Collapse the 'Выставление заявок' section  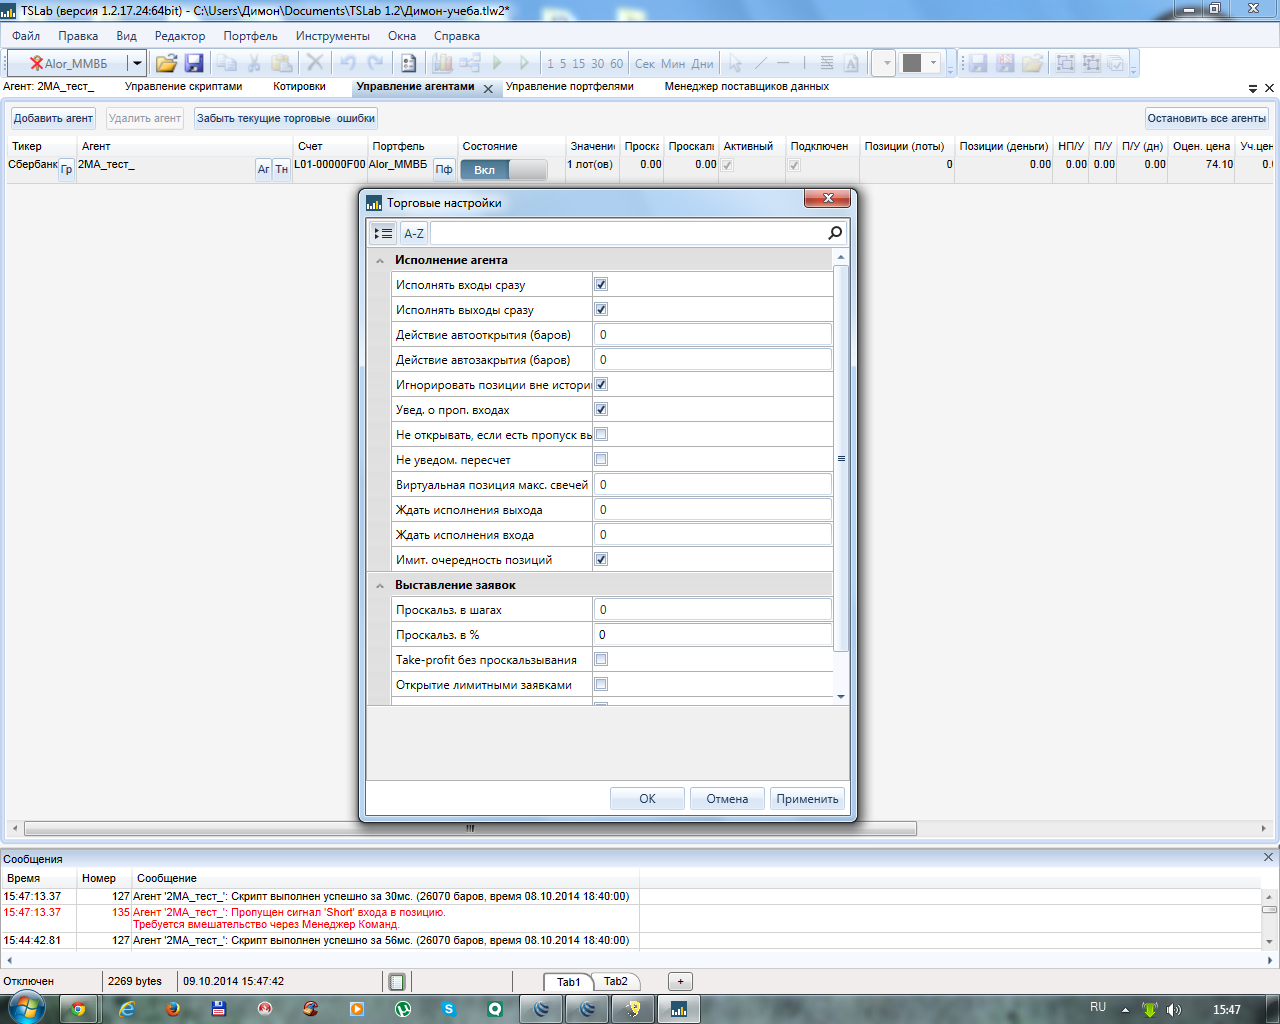[x=380, y=586]
